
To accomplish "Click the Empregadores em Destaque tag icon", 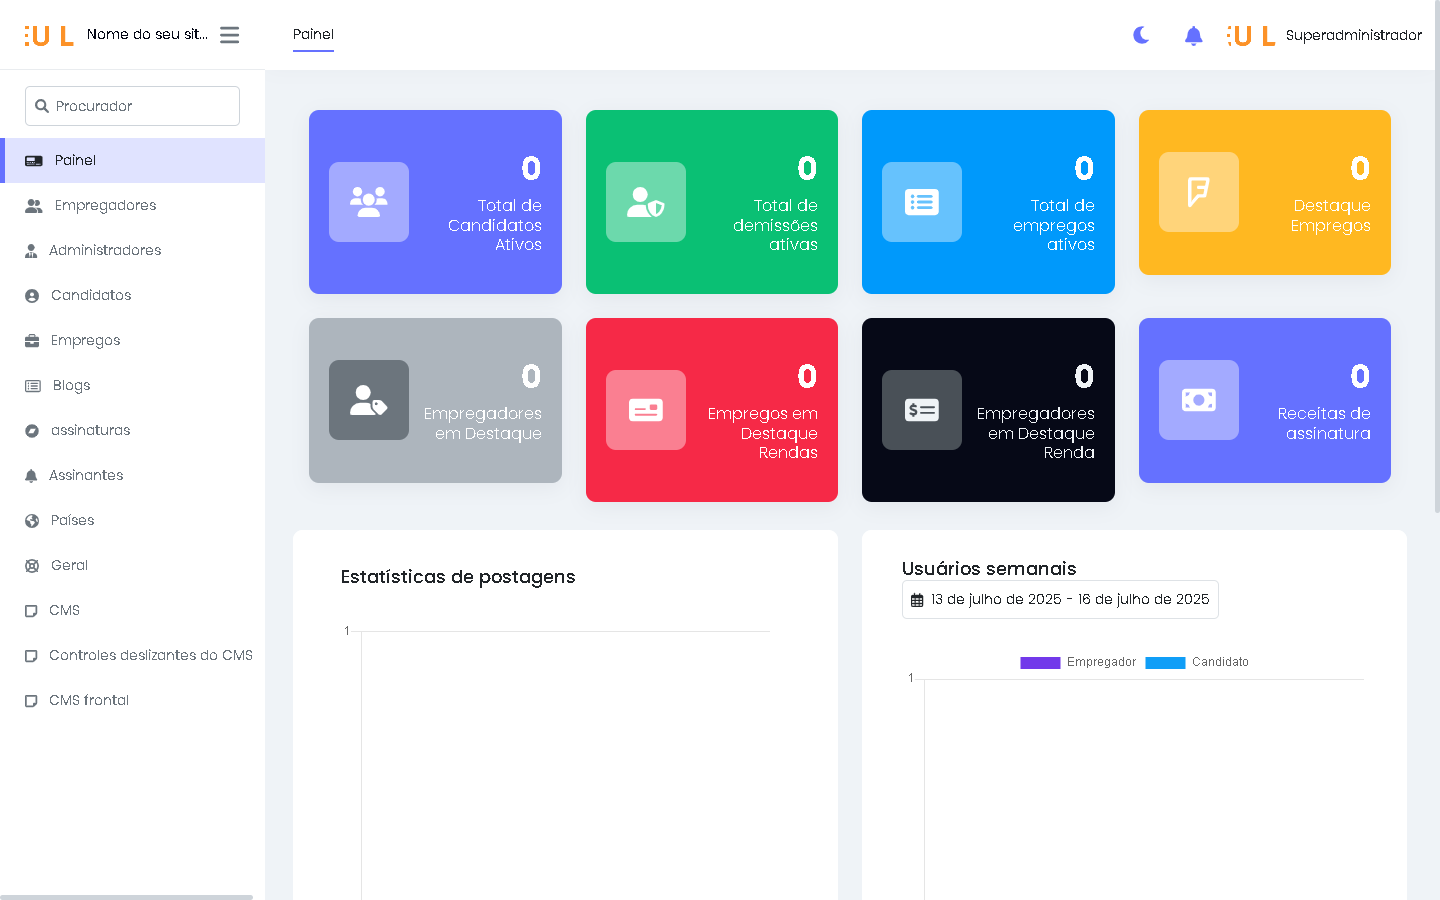I will click(x=369, y=400).
